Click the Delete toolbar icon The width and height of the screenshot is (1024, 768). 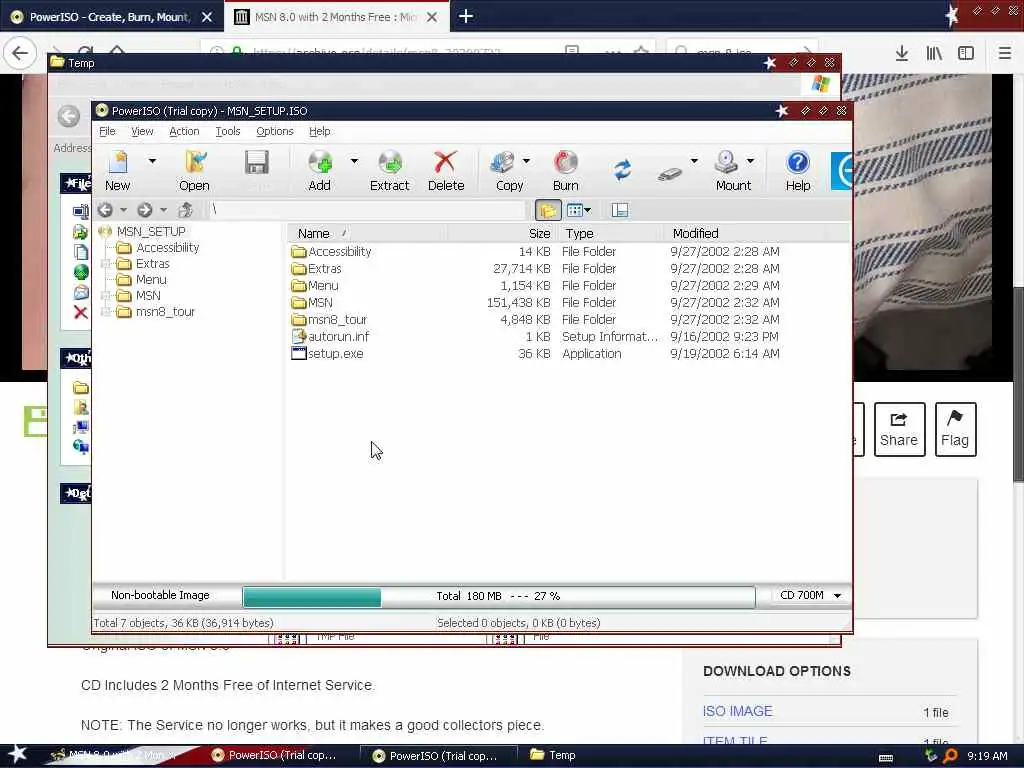446,171
